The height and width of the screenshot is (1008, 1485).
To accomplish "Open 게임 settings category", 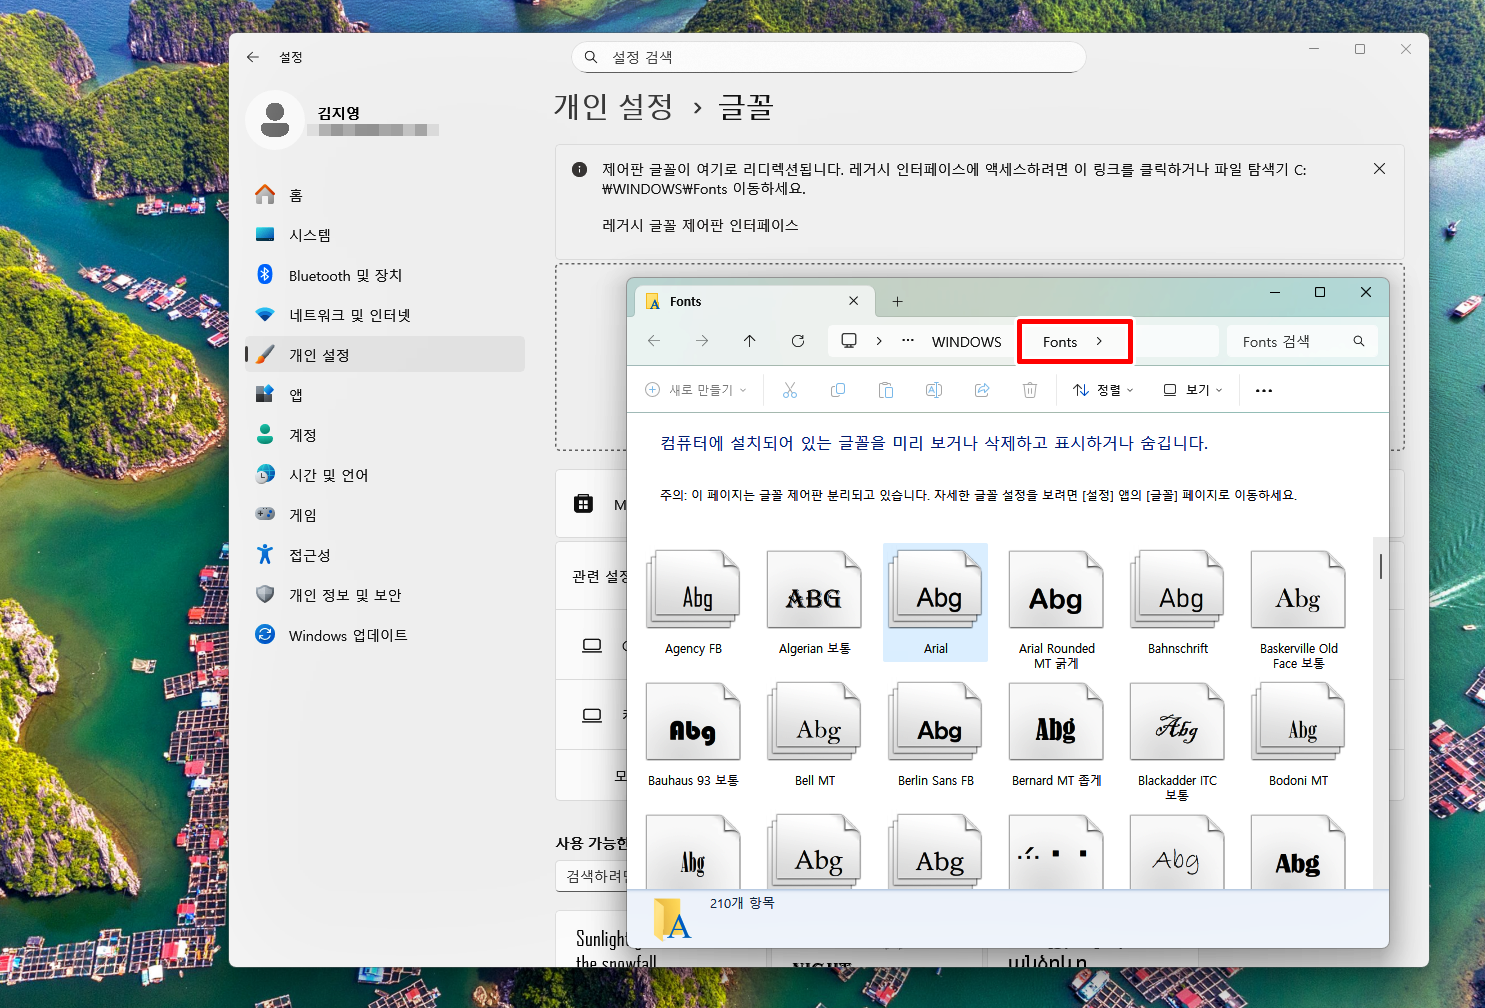I will tap(385, 515).
